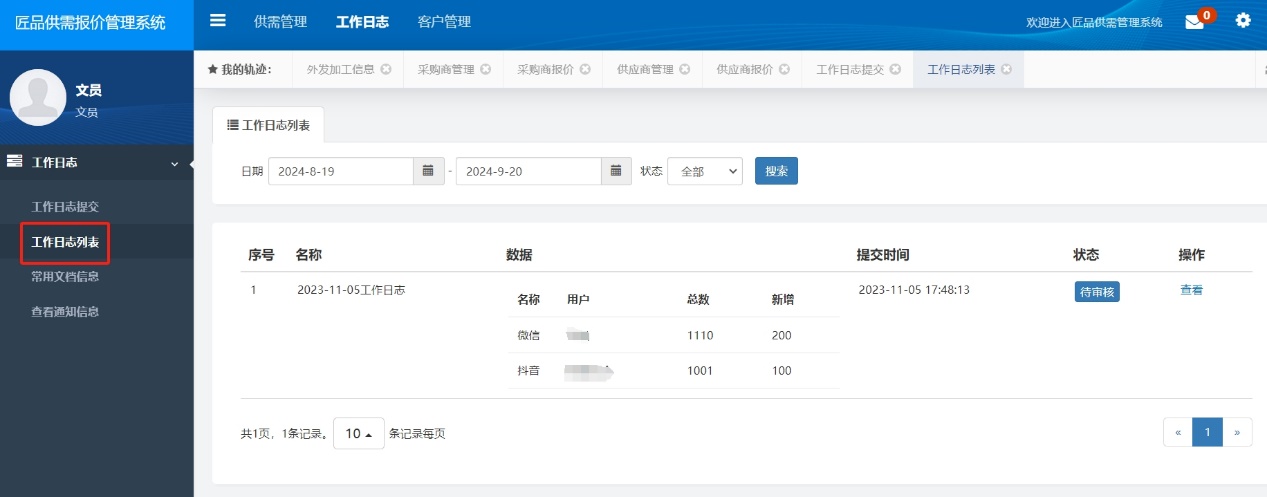Image resolution: width=1267 pixels, height=497 pixels.
Task: Click the next page » button
Action: click(x=1237, y=432)
